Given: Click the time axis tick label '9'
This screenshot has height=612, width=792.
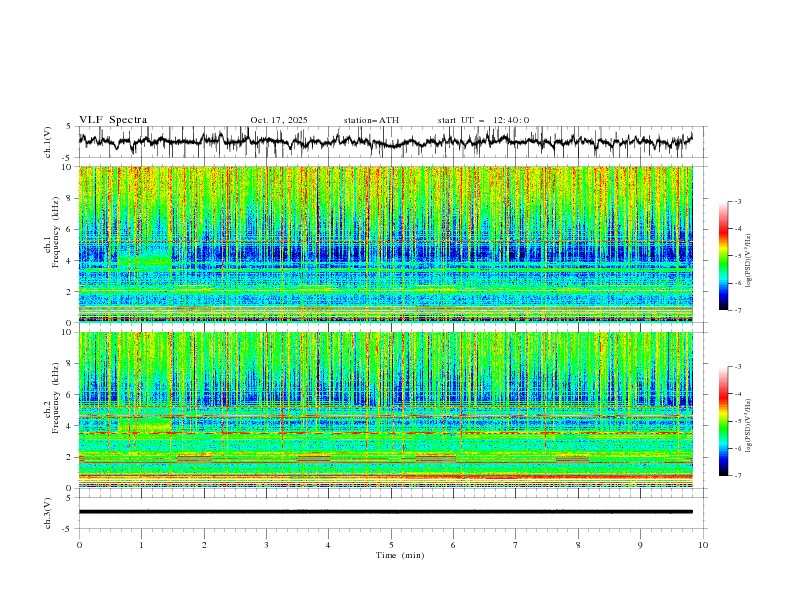Looking at the screenshot, I should coord(640,545).
